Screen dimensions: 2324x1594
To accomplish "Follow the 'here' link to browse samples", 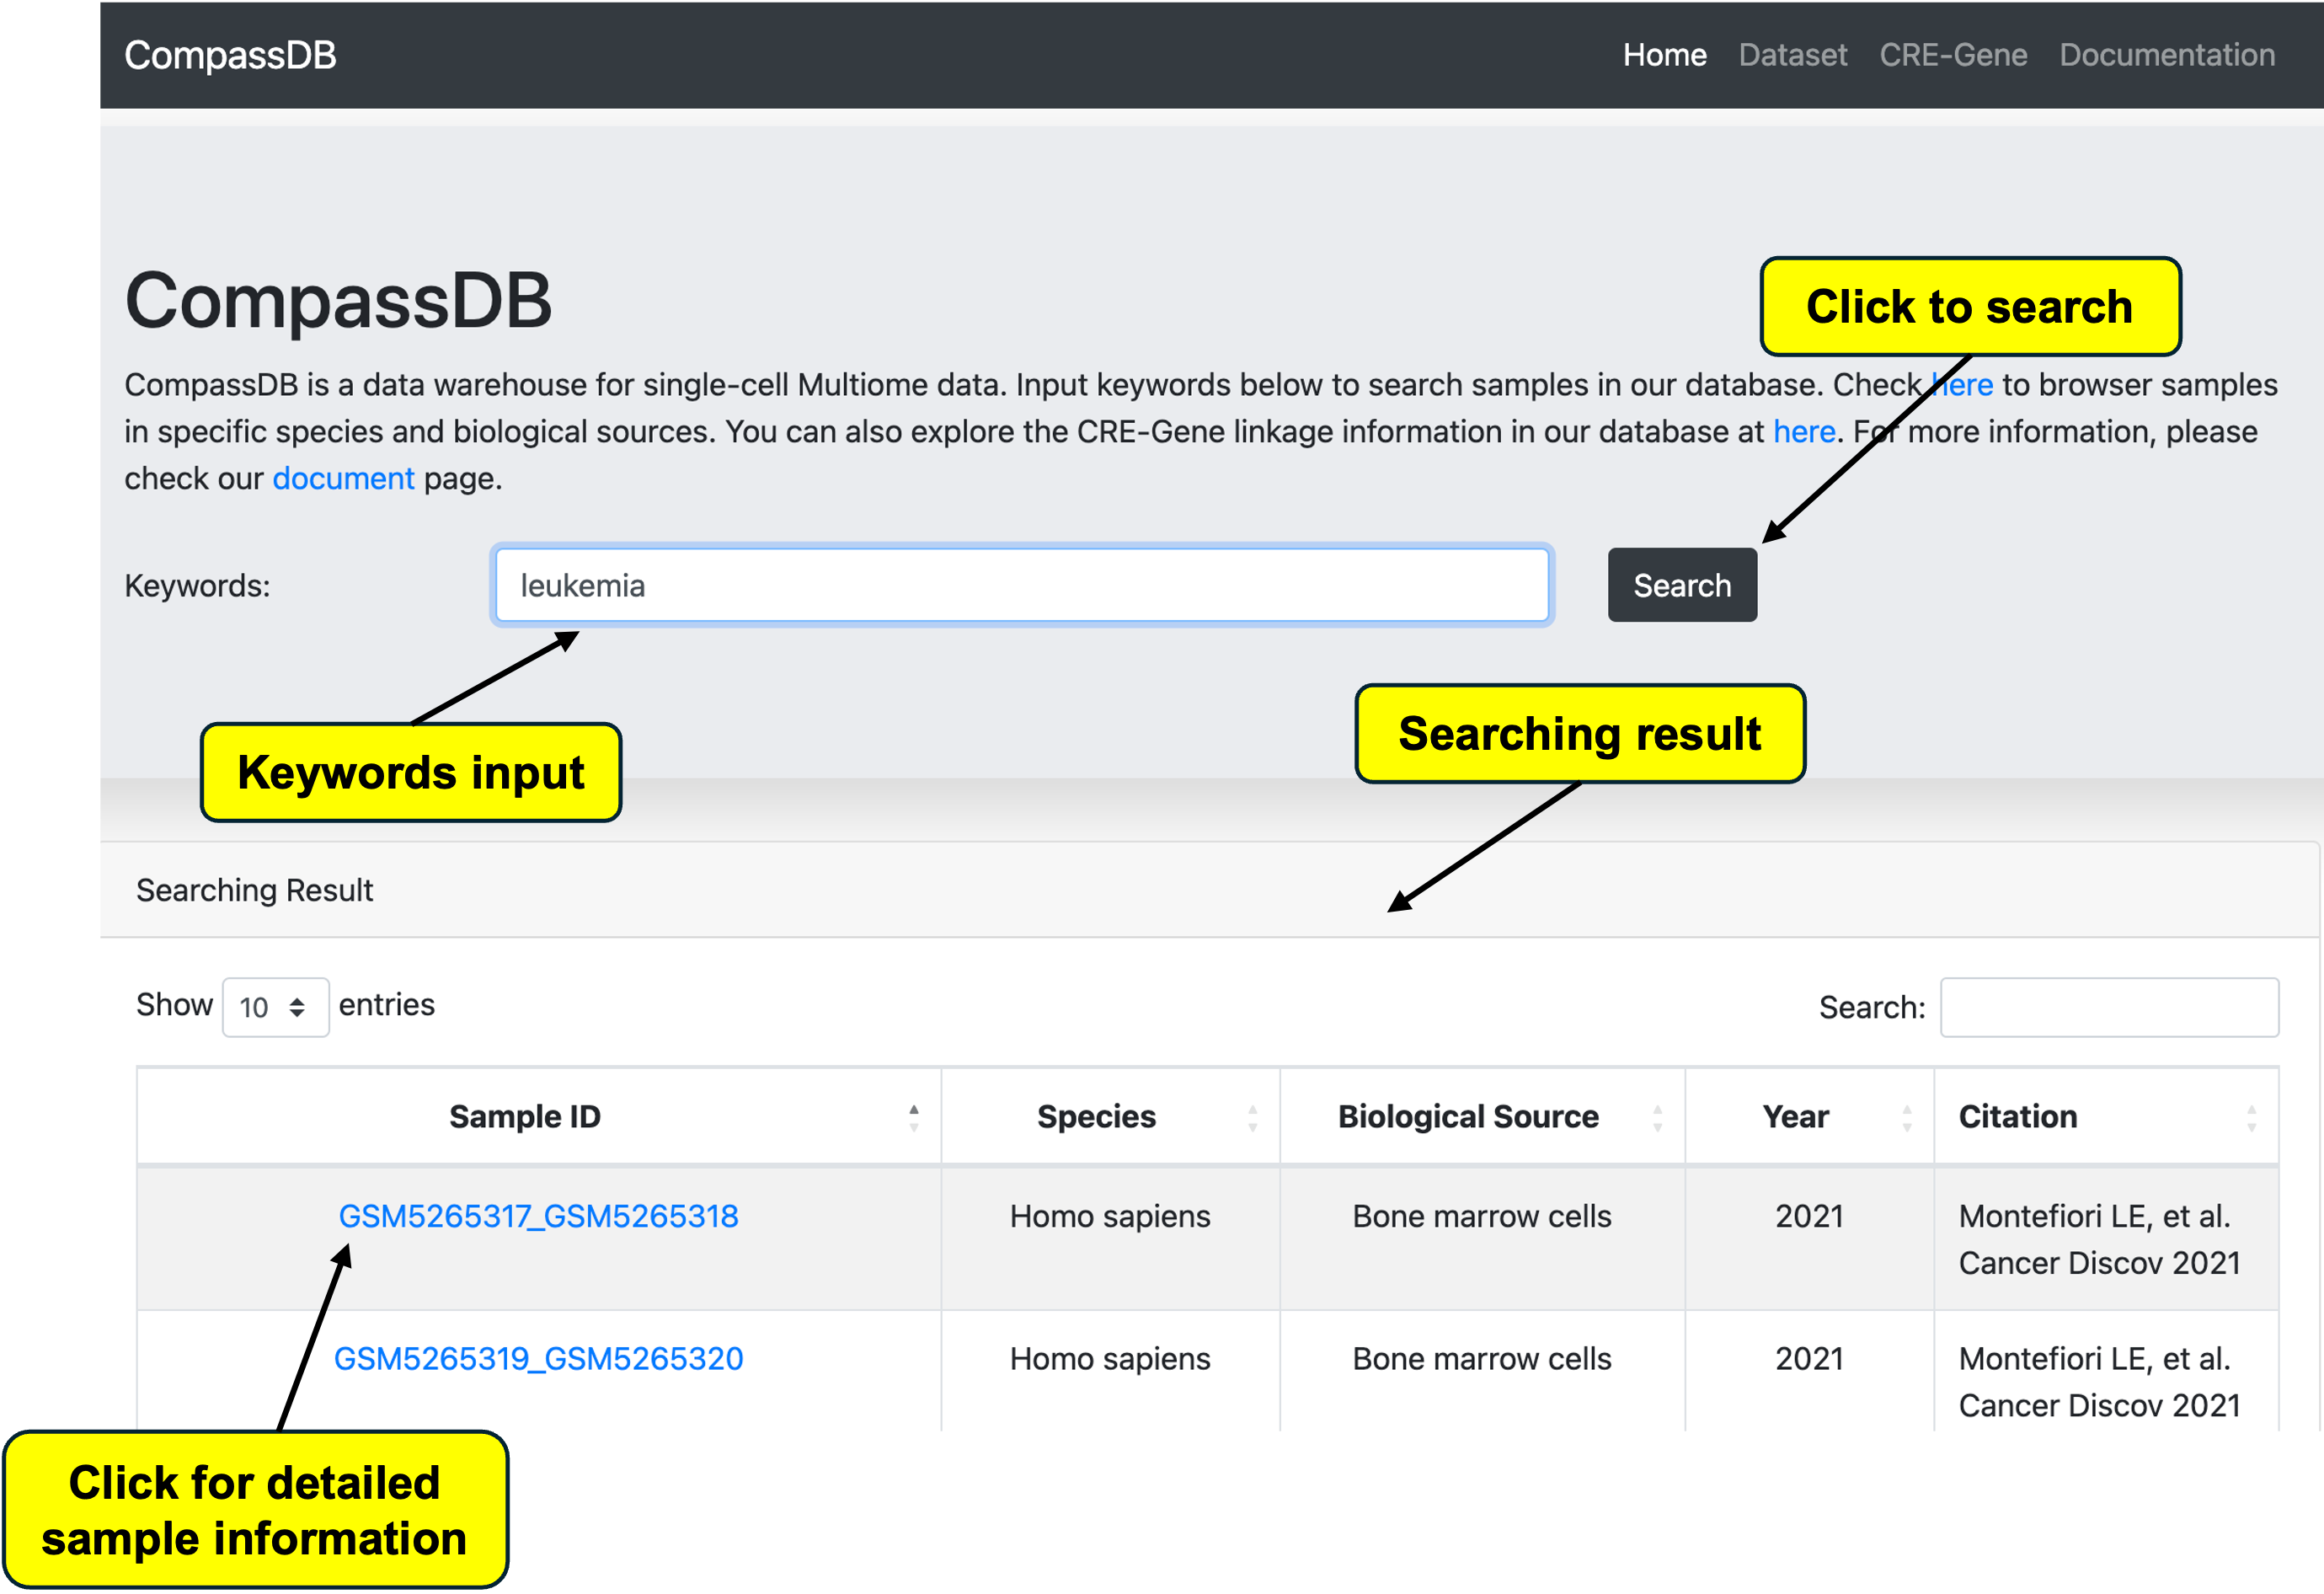I will tap(1962, 385).
